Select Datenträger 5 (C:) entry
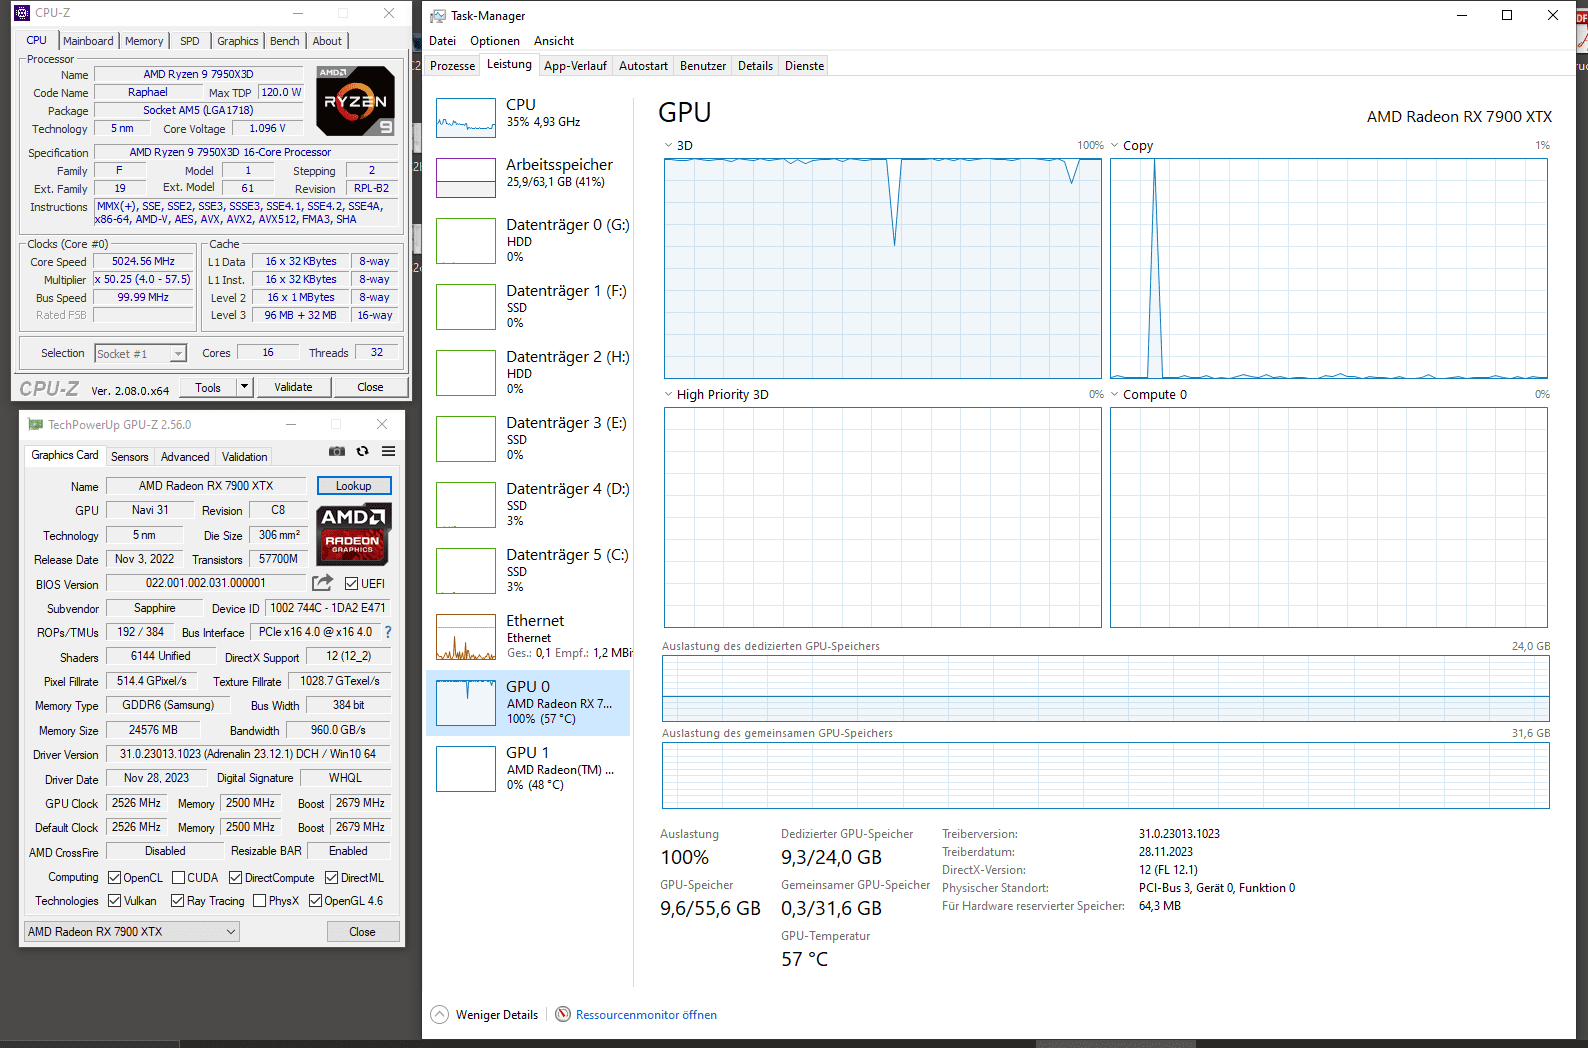The image size is (1588, 1048). [x=528, y=571]
